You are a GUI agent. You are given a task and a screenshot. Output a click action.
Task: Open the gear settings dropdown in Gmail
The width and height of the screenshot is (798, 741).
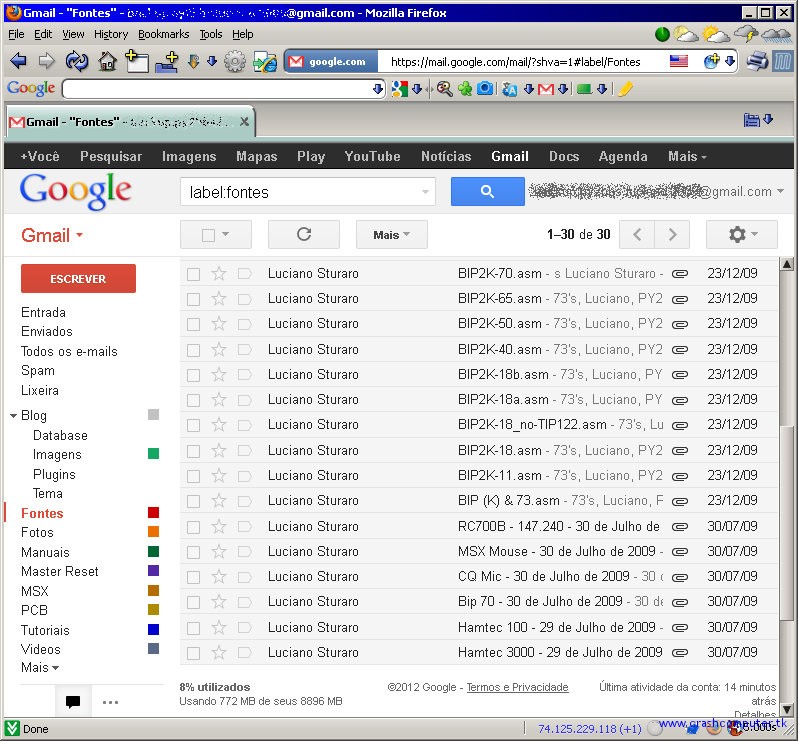(742, 234)
